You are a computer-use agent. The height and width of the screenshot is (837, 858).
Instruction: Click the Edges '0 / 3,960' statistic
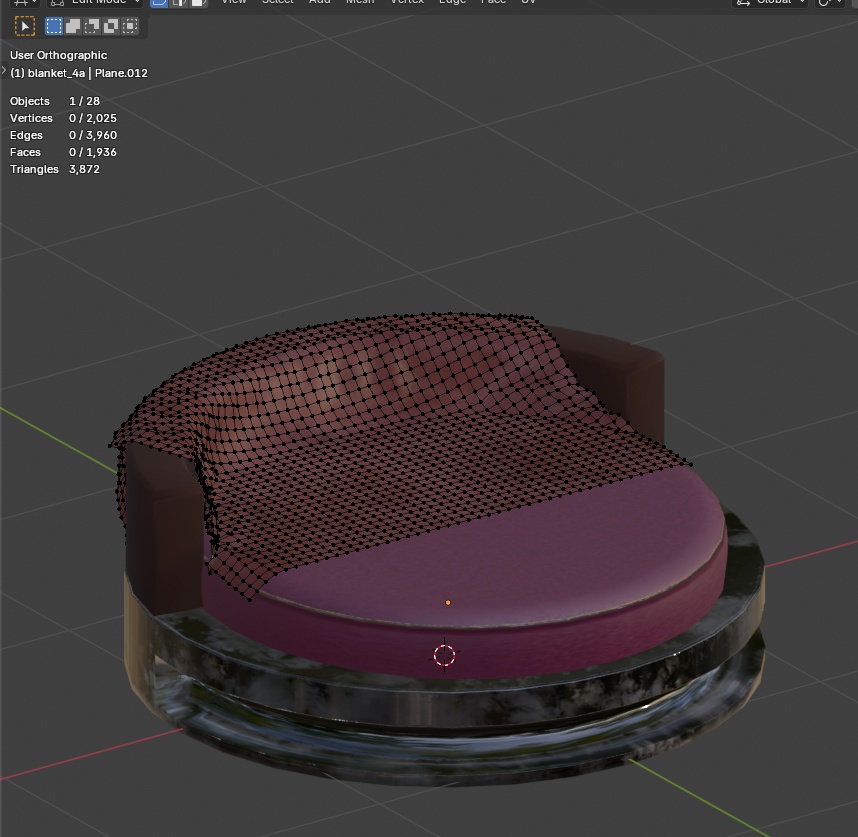click(92, 135)
